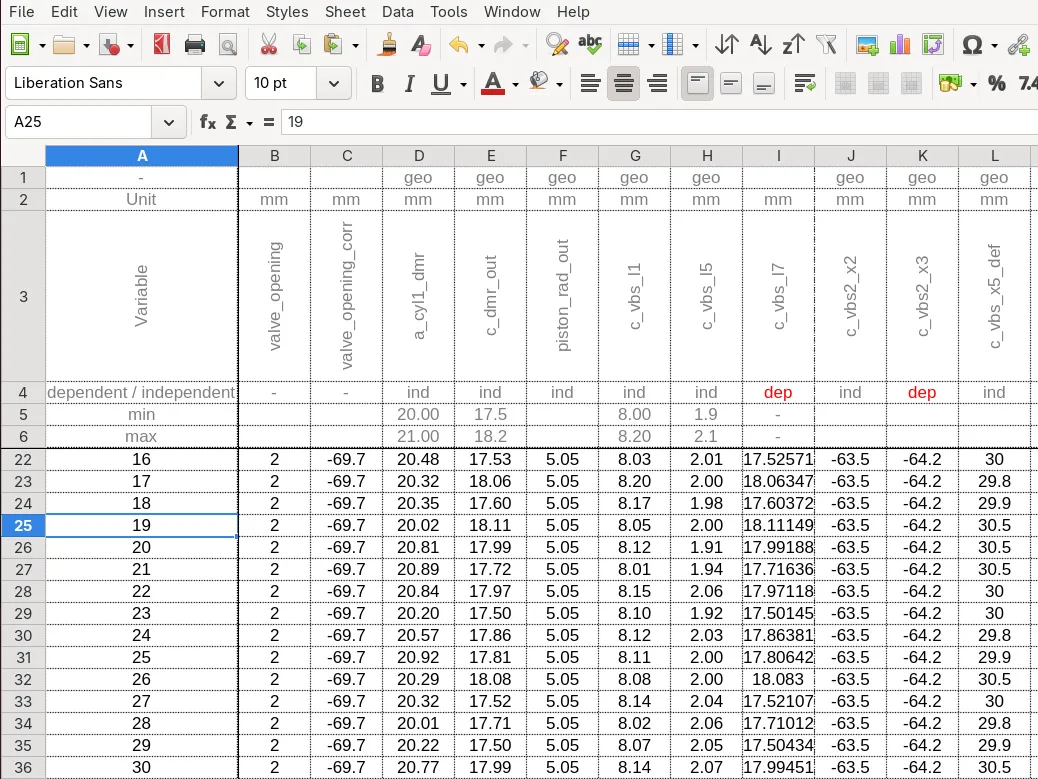Toggle bold formatting
This screenshot has height=779, width=1038.
tap(377, 84)
